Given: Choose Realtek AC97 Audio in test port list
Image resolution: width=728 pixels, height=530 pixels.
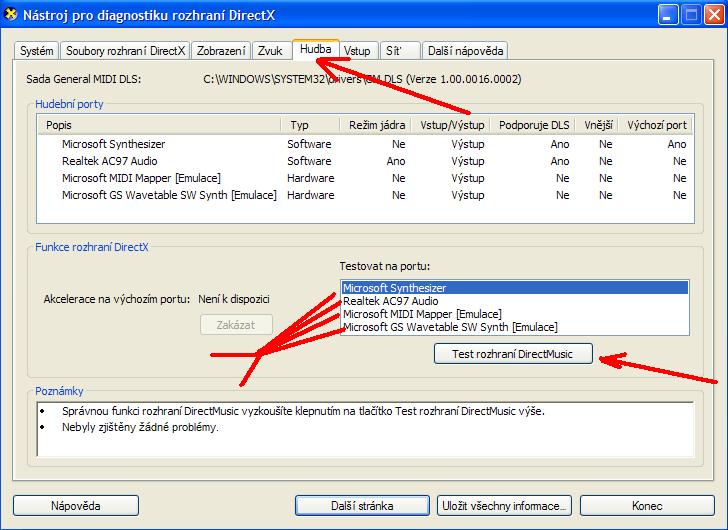Looking at the screenshot, I should tap(514, 301).
